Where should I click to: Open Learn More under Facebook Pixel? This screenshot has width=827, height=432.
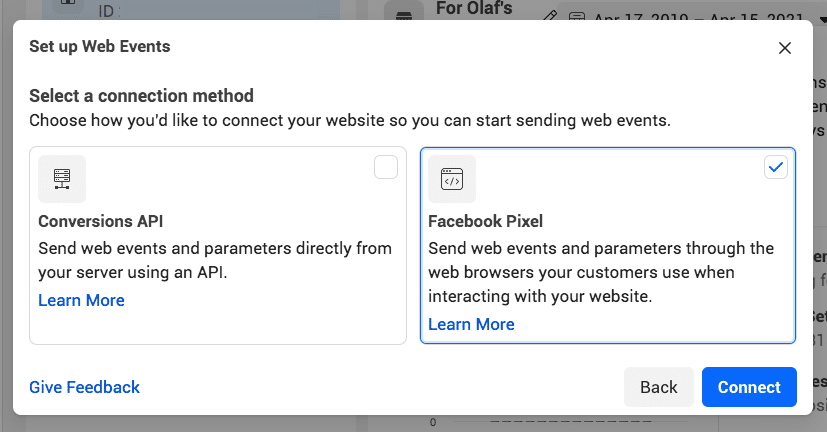471,324
